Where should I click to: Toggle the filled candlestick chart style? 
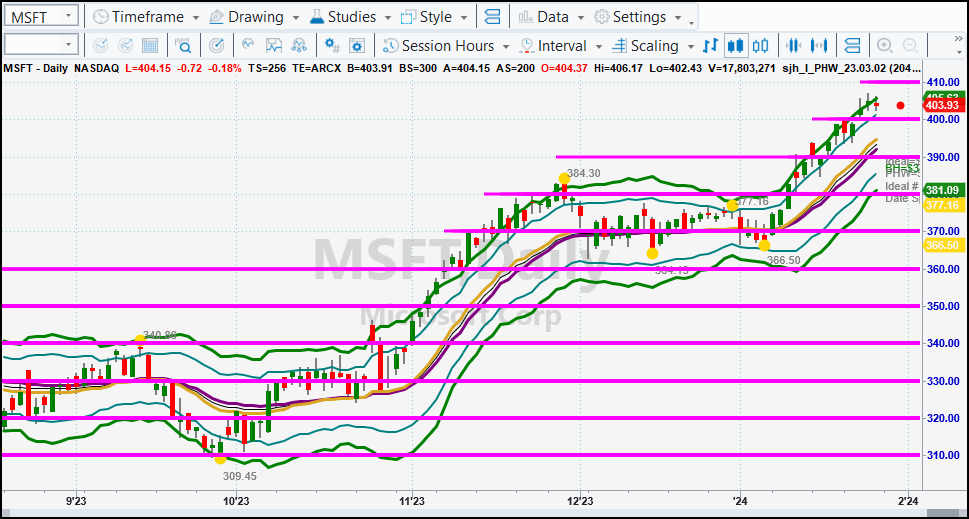click(x=736, y=45)
